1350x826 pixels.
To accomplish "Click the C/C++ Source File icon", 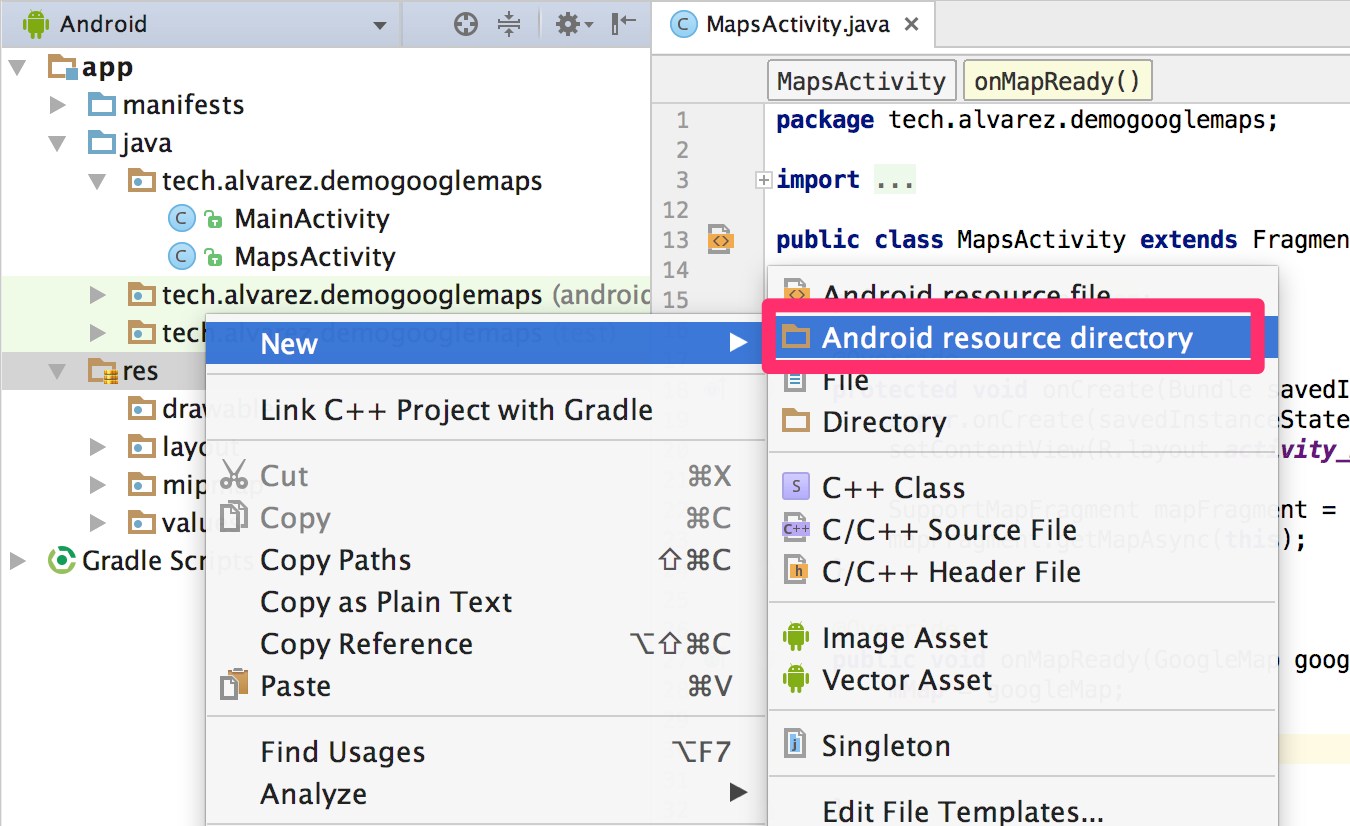I will (x=796, y=529).
